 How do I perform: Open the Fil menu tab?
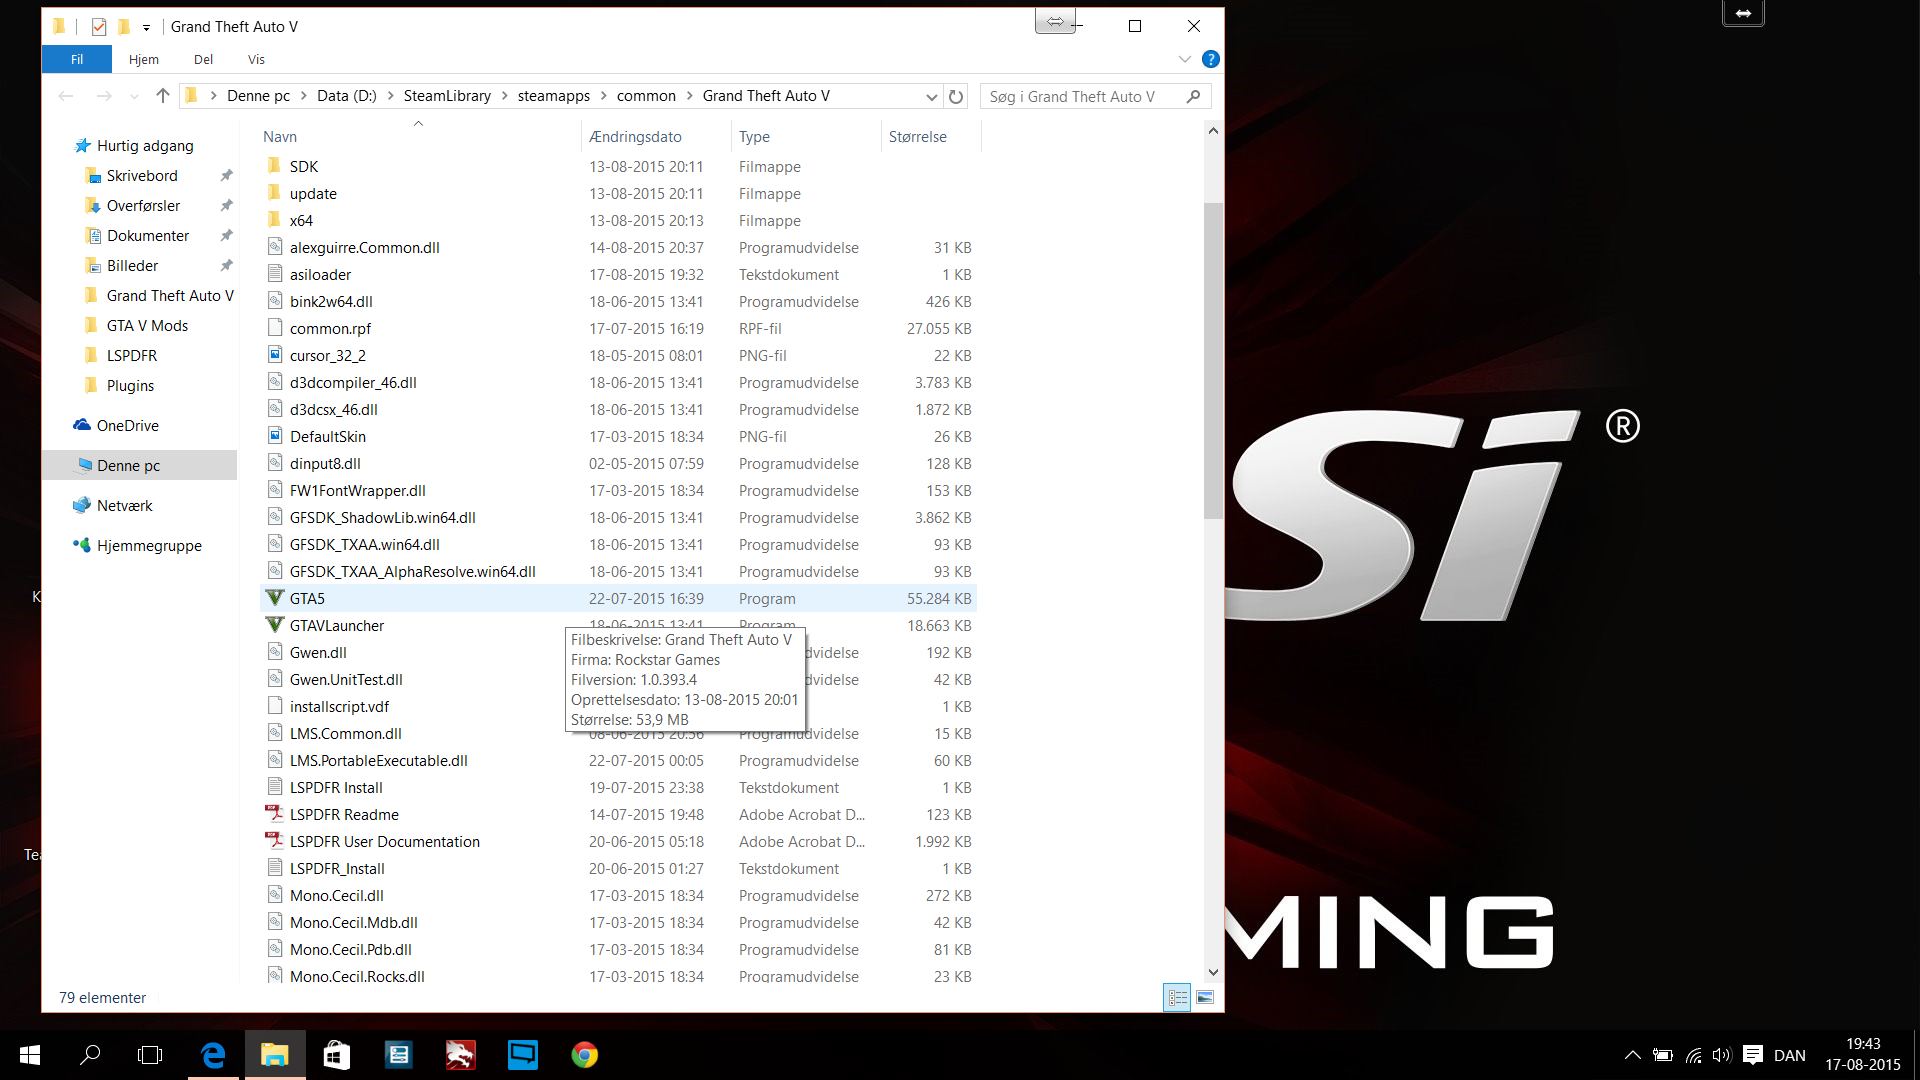pos(77,59)
